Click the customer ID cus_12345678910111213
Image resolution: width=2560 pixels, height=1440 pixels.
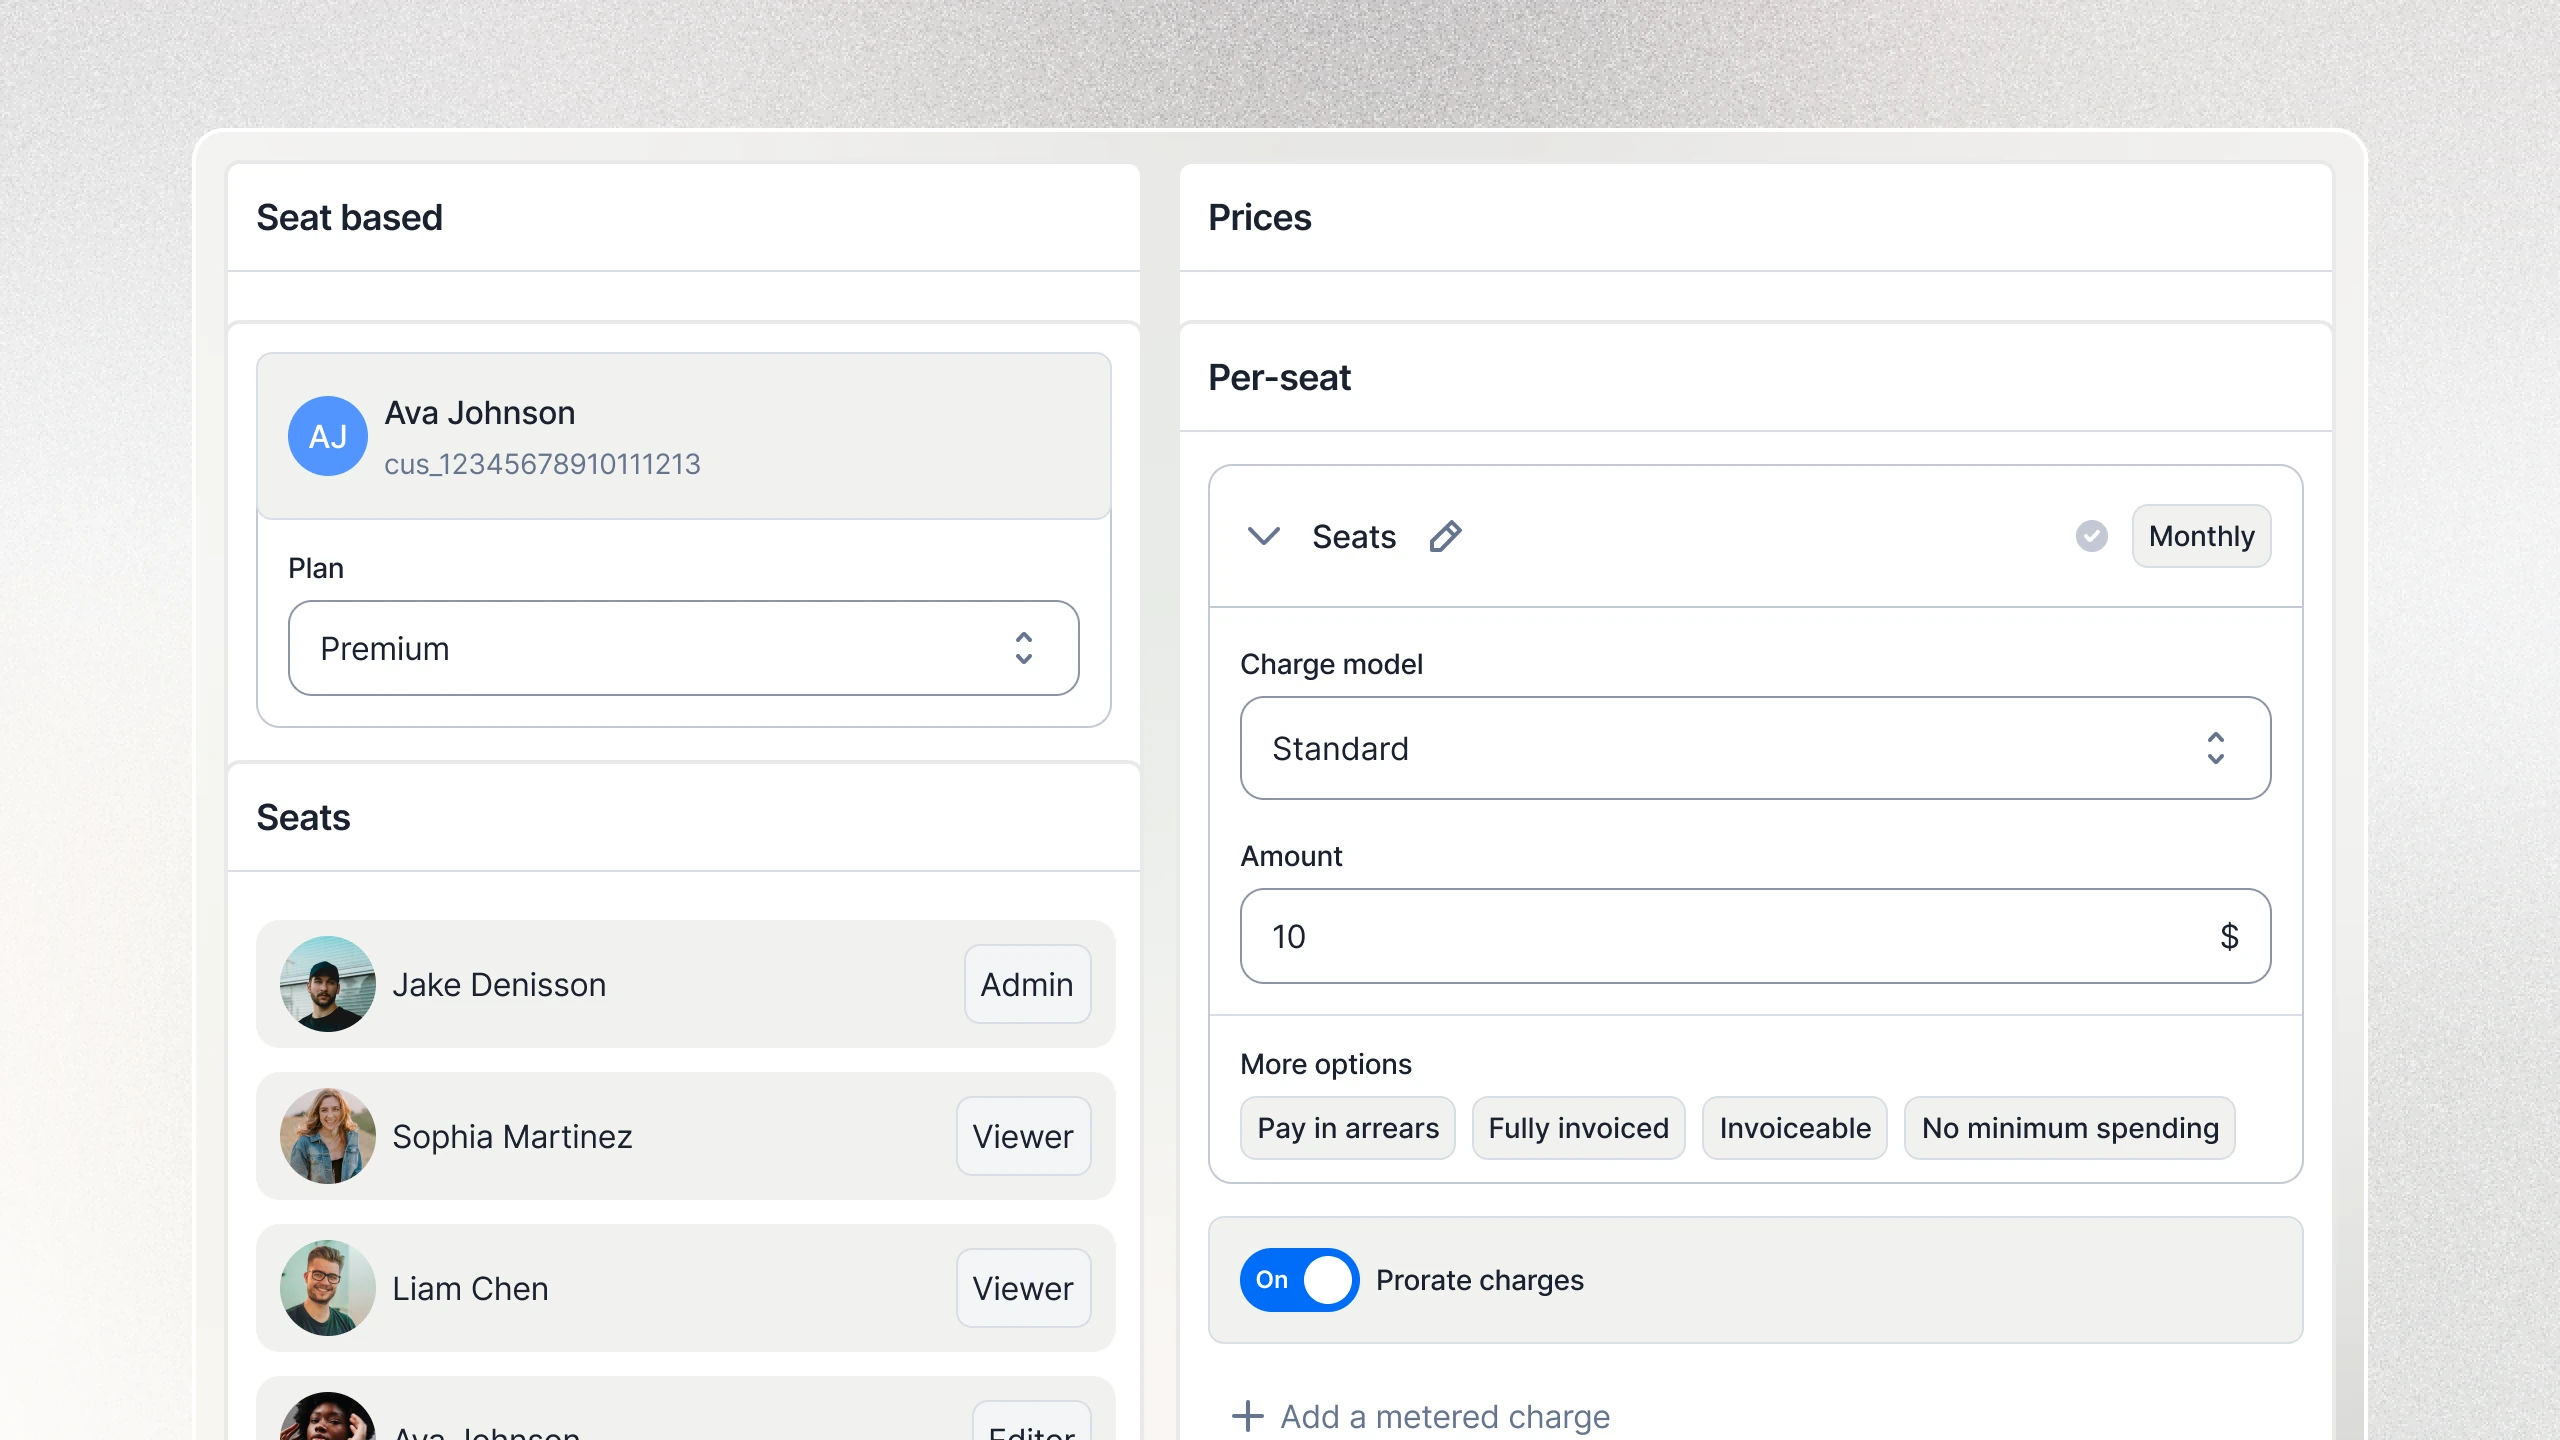[x=542, y=464]
